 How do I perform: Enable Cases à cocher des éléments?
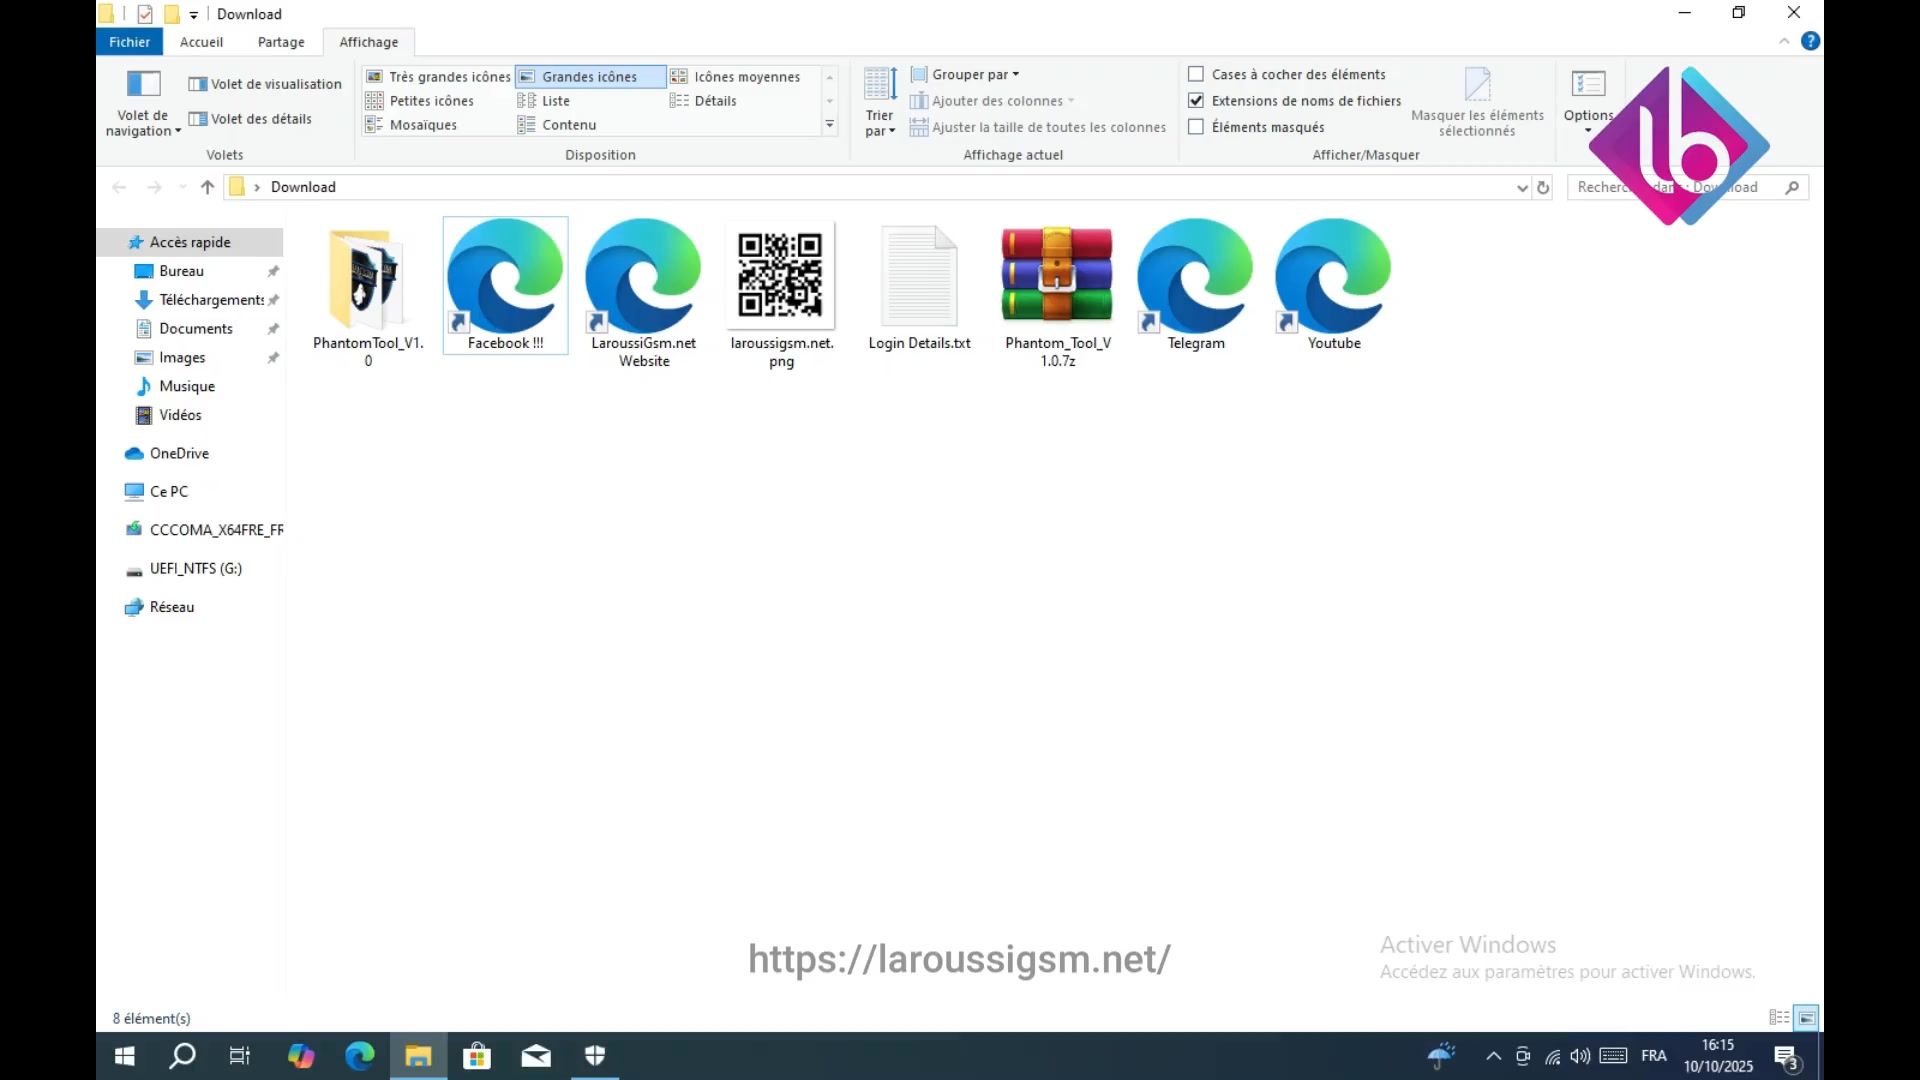point(1196,74)
